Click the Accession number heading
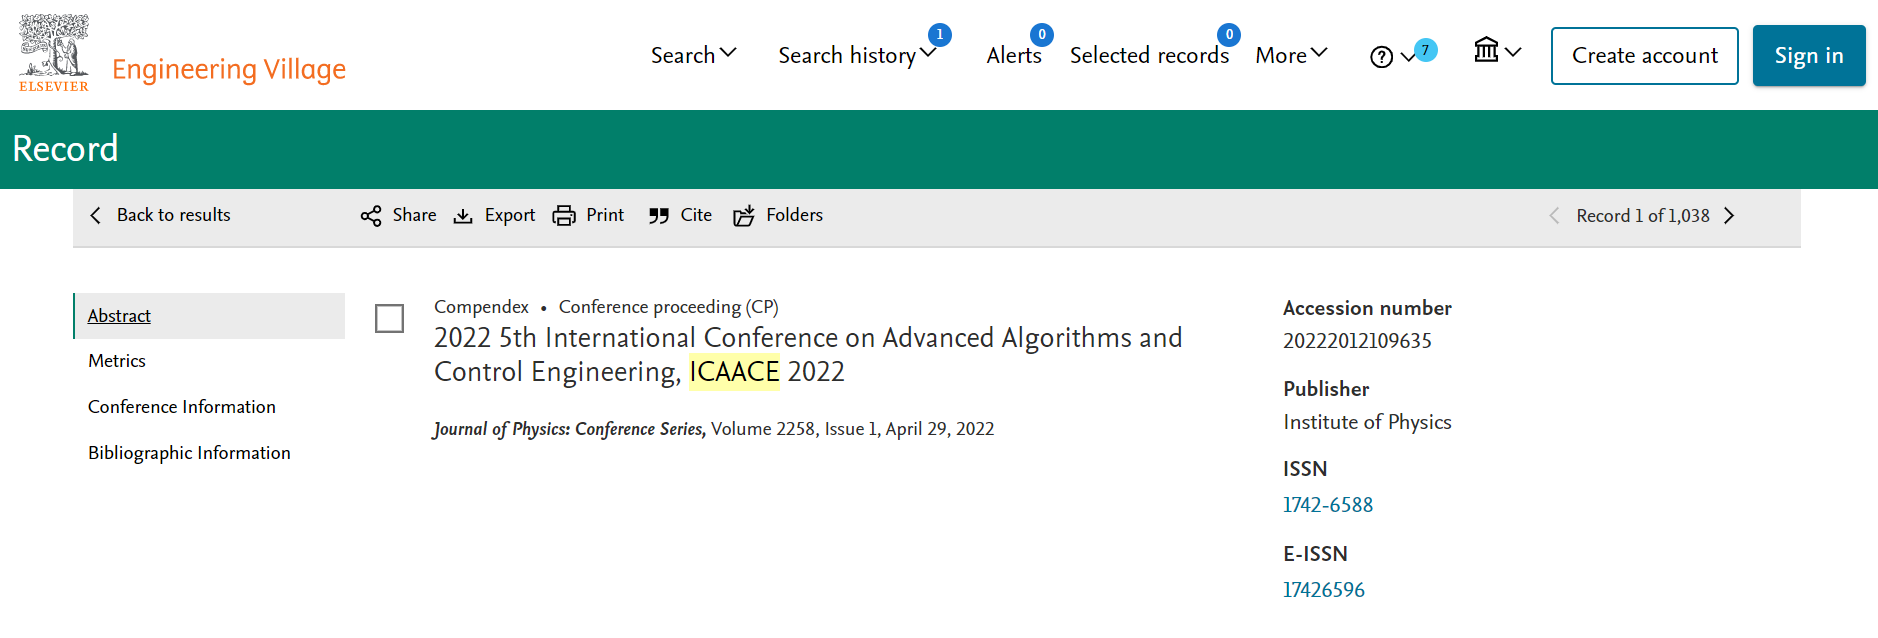The image size is (1878, 638). pos(1367,308)
